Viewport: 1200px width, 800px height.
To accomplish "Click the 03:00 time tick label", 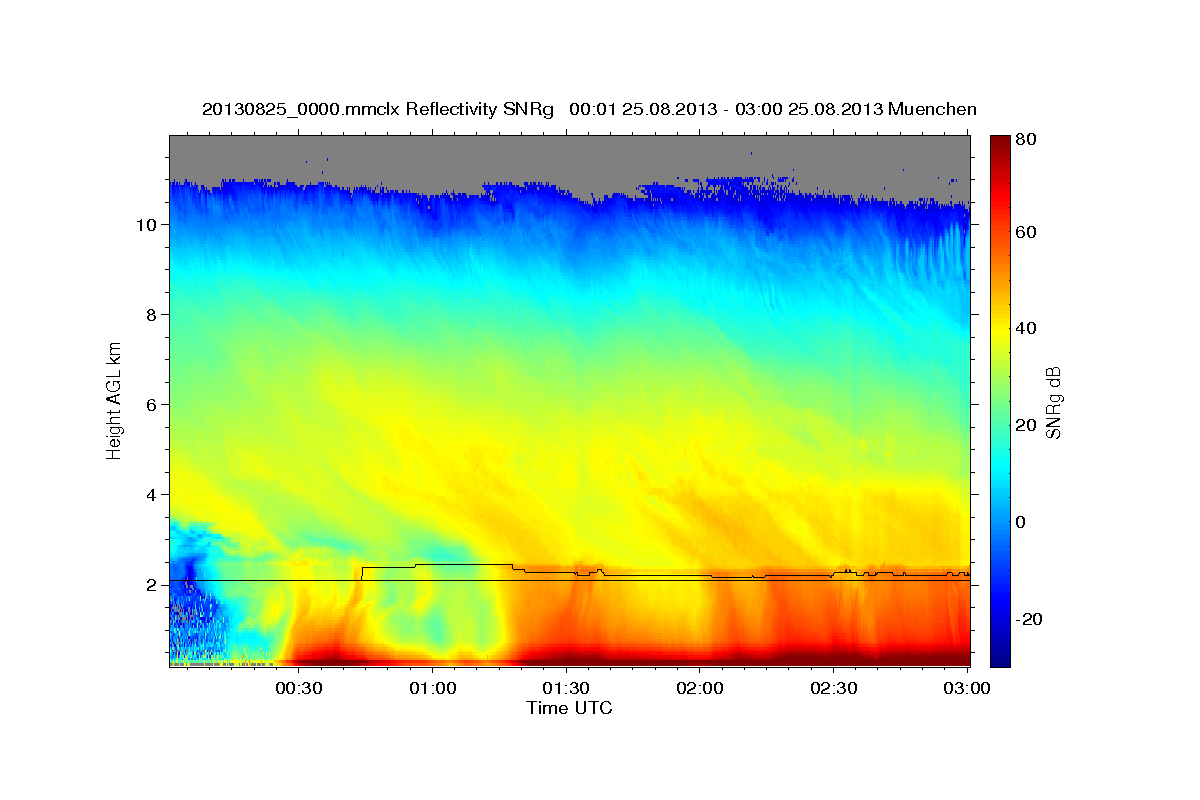I will [968, 689].
